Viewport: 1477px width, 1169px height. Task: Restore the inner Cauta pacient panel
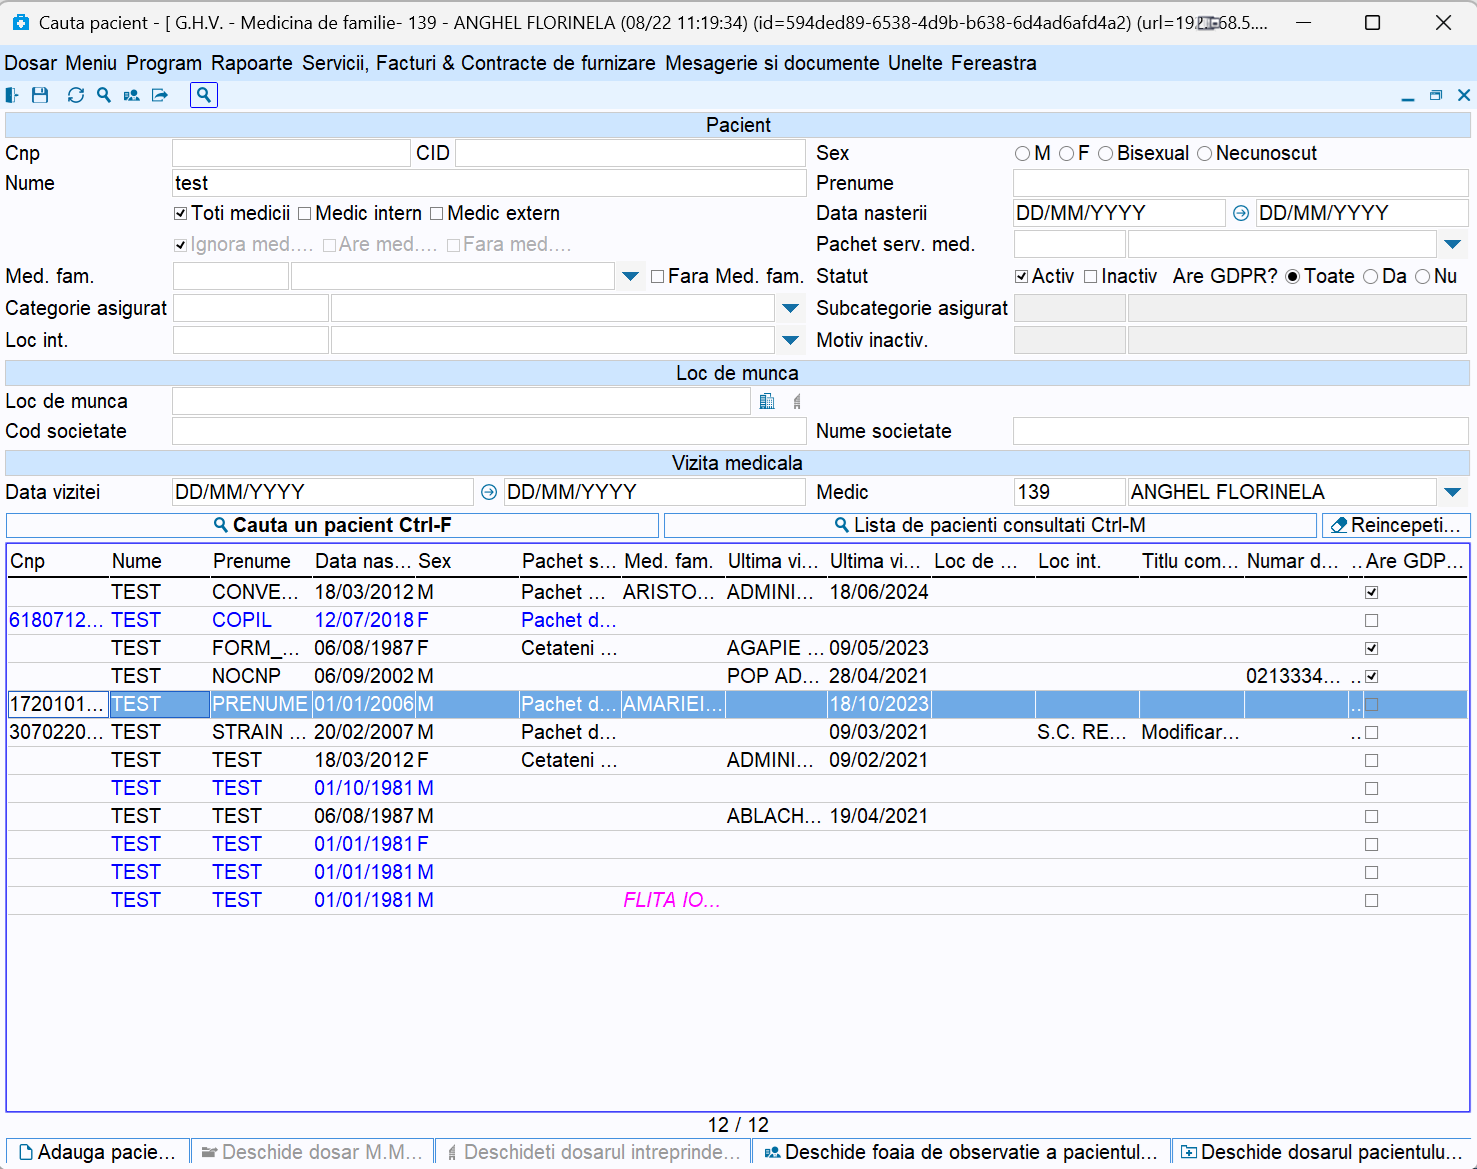click(1436, 96)
